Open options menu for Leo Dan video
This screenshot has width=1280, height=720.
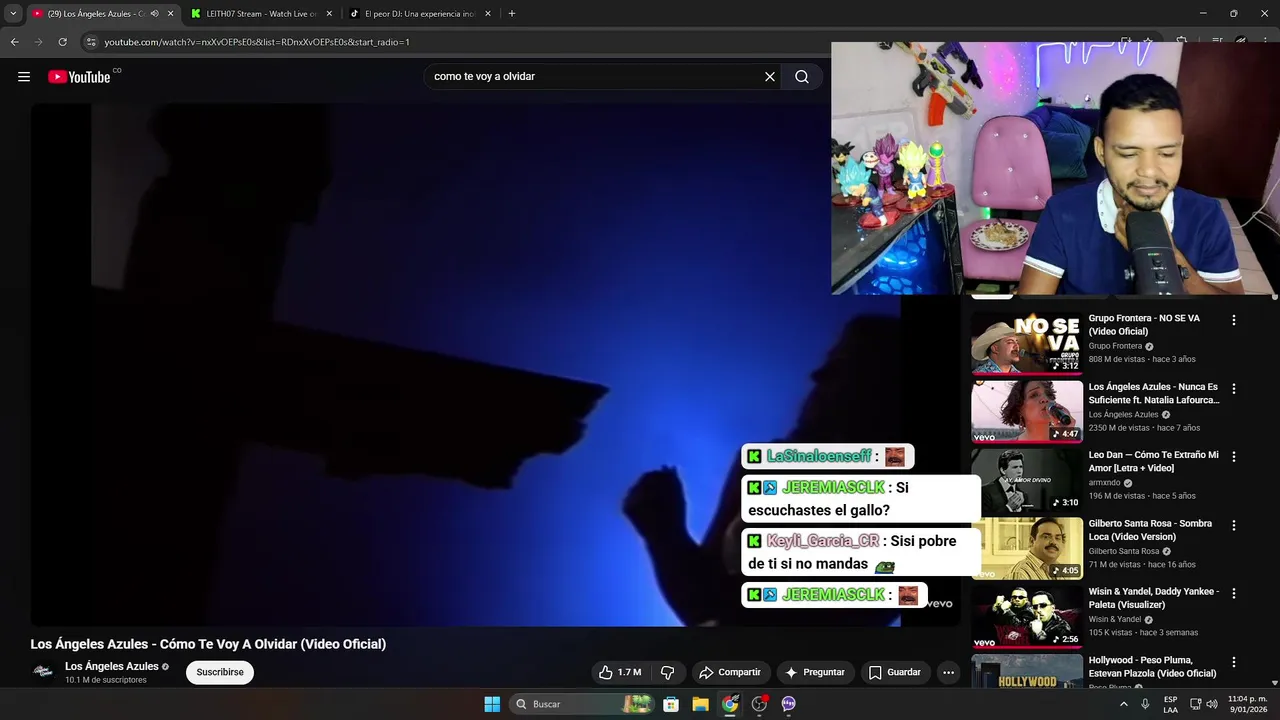(1233, 456)
